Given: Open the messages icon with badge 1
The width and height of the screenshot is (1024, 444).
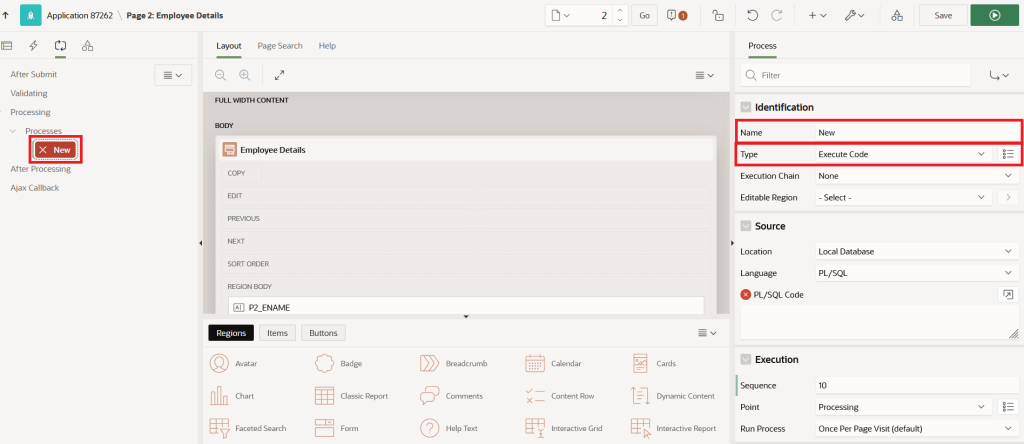Looking at the screenshot, I should click(x=677, y=15).
